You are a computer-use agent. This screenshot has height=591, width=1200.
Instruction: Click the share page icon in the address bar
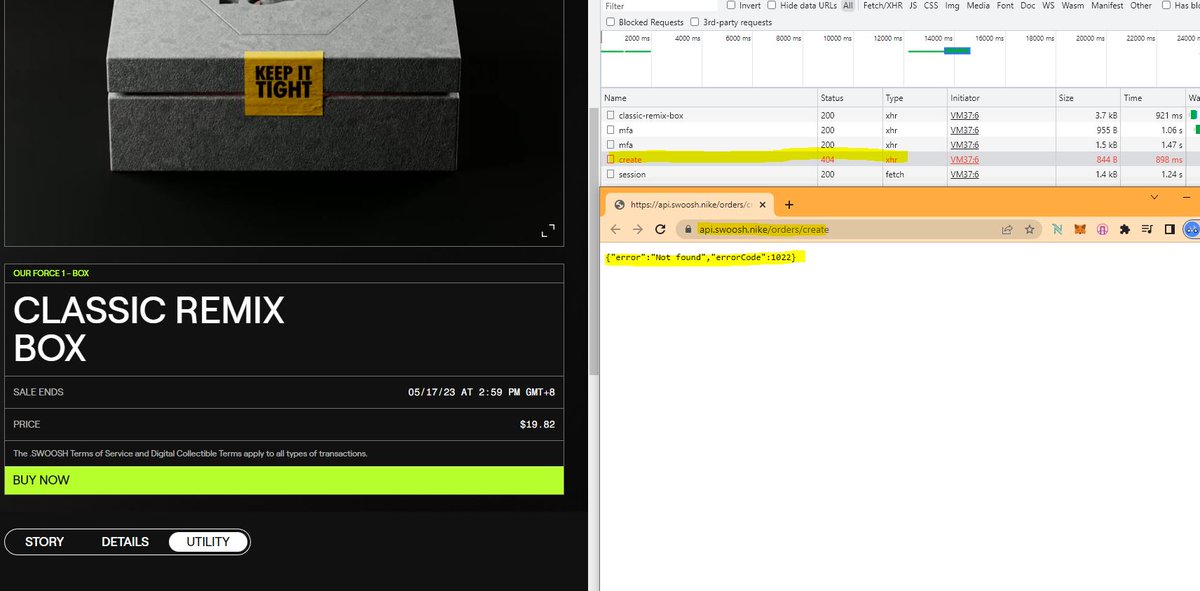(1007, 229)
